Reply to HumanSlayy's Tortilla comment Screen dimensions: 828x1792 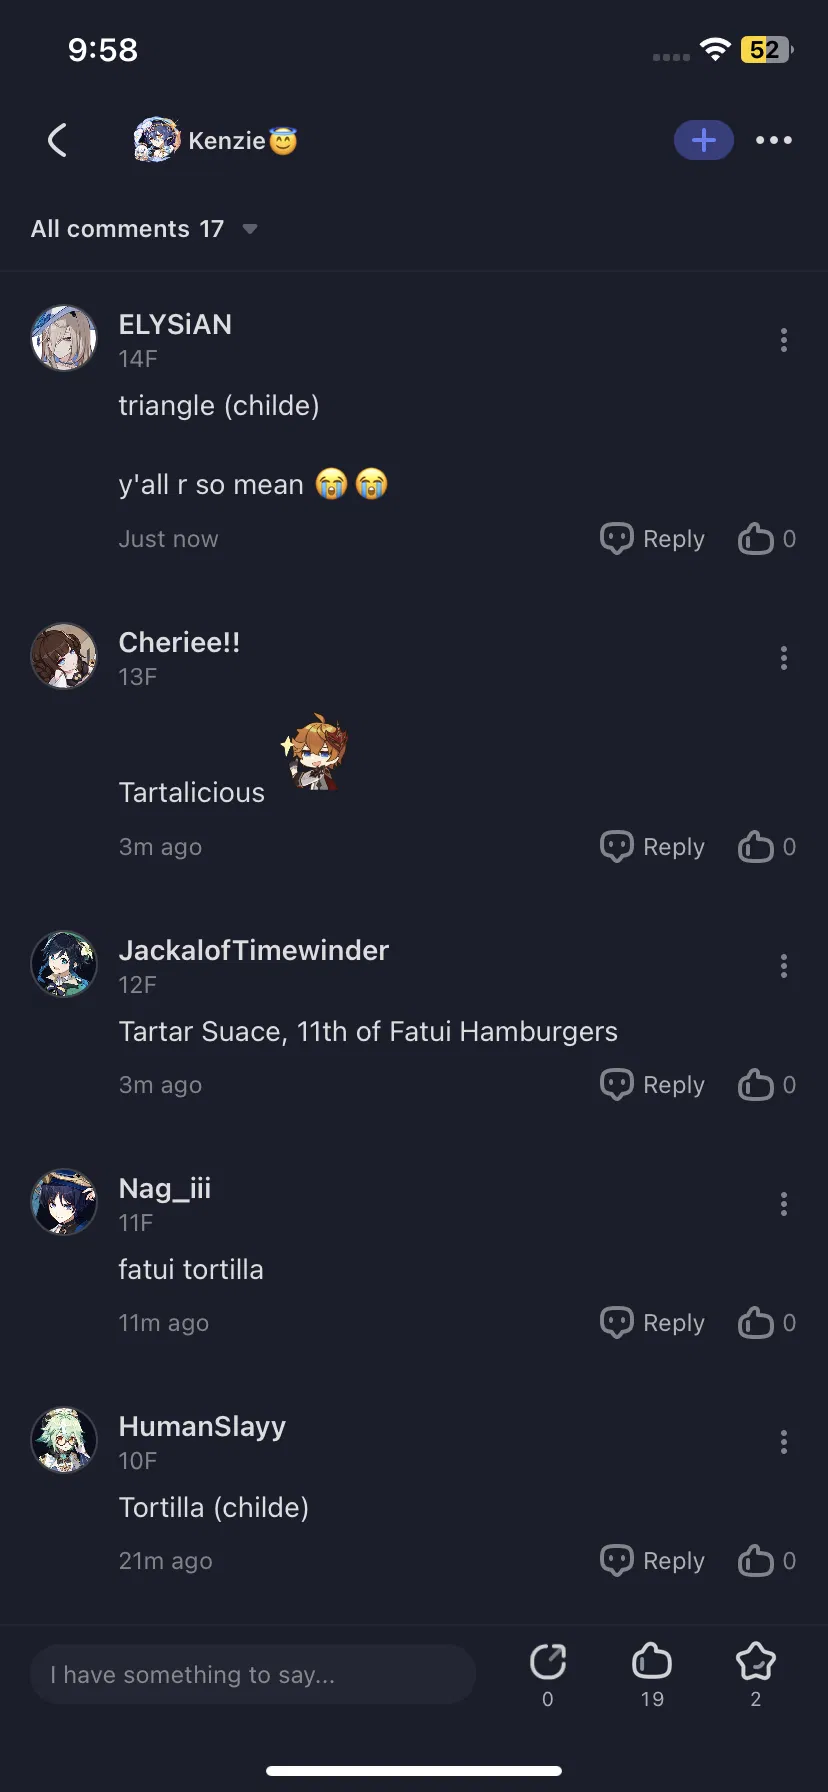(x=653, y=1561)
